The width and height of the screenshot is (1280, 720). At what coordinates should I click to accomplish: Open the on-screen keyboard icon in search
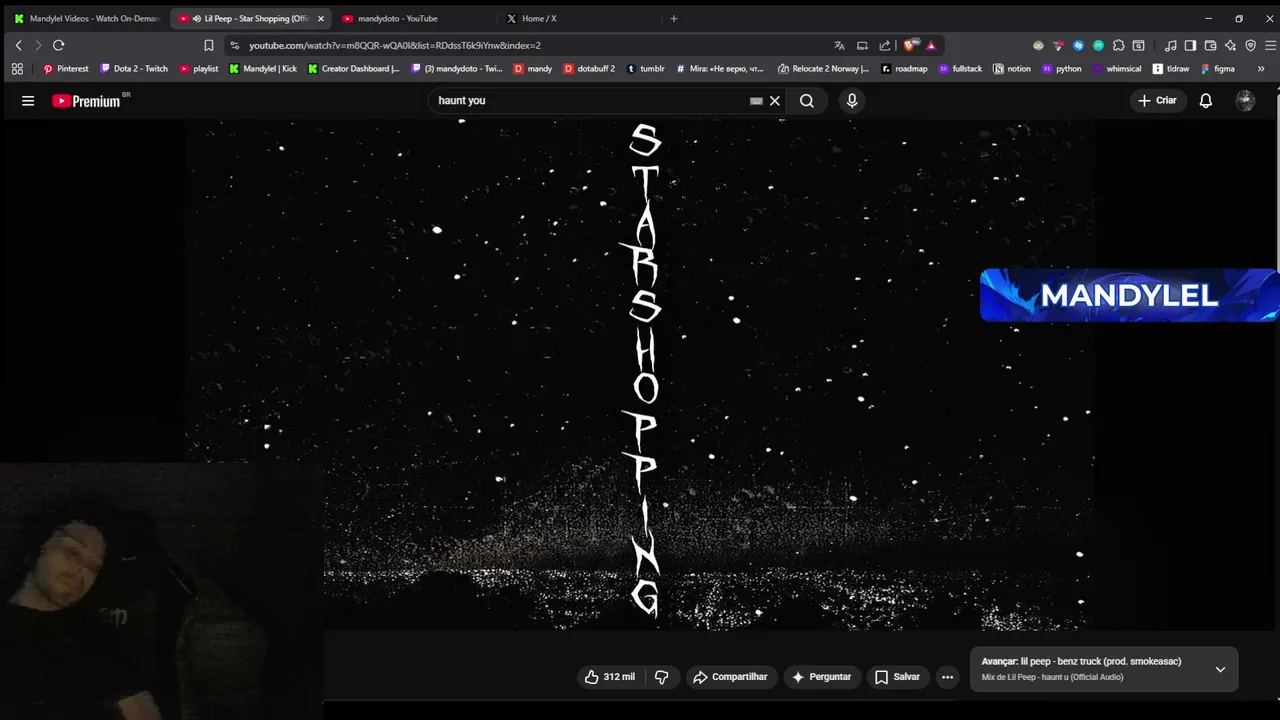coord(756,101)
